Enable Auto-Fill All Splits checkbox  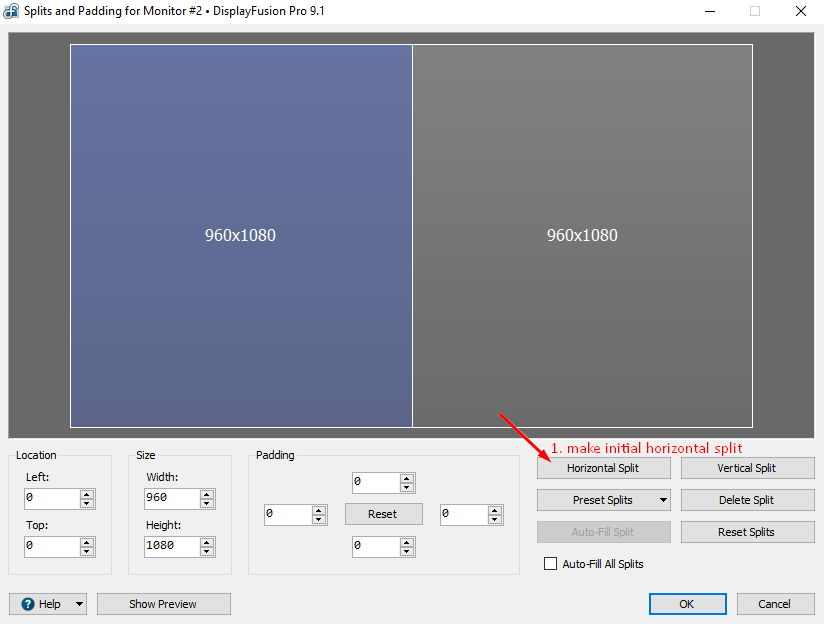[x=550, y=564]
